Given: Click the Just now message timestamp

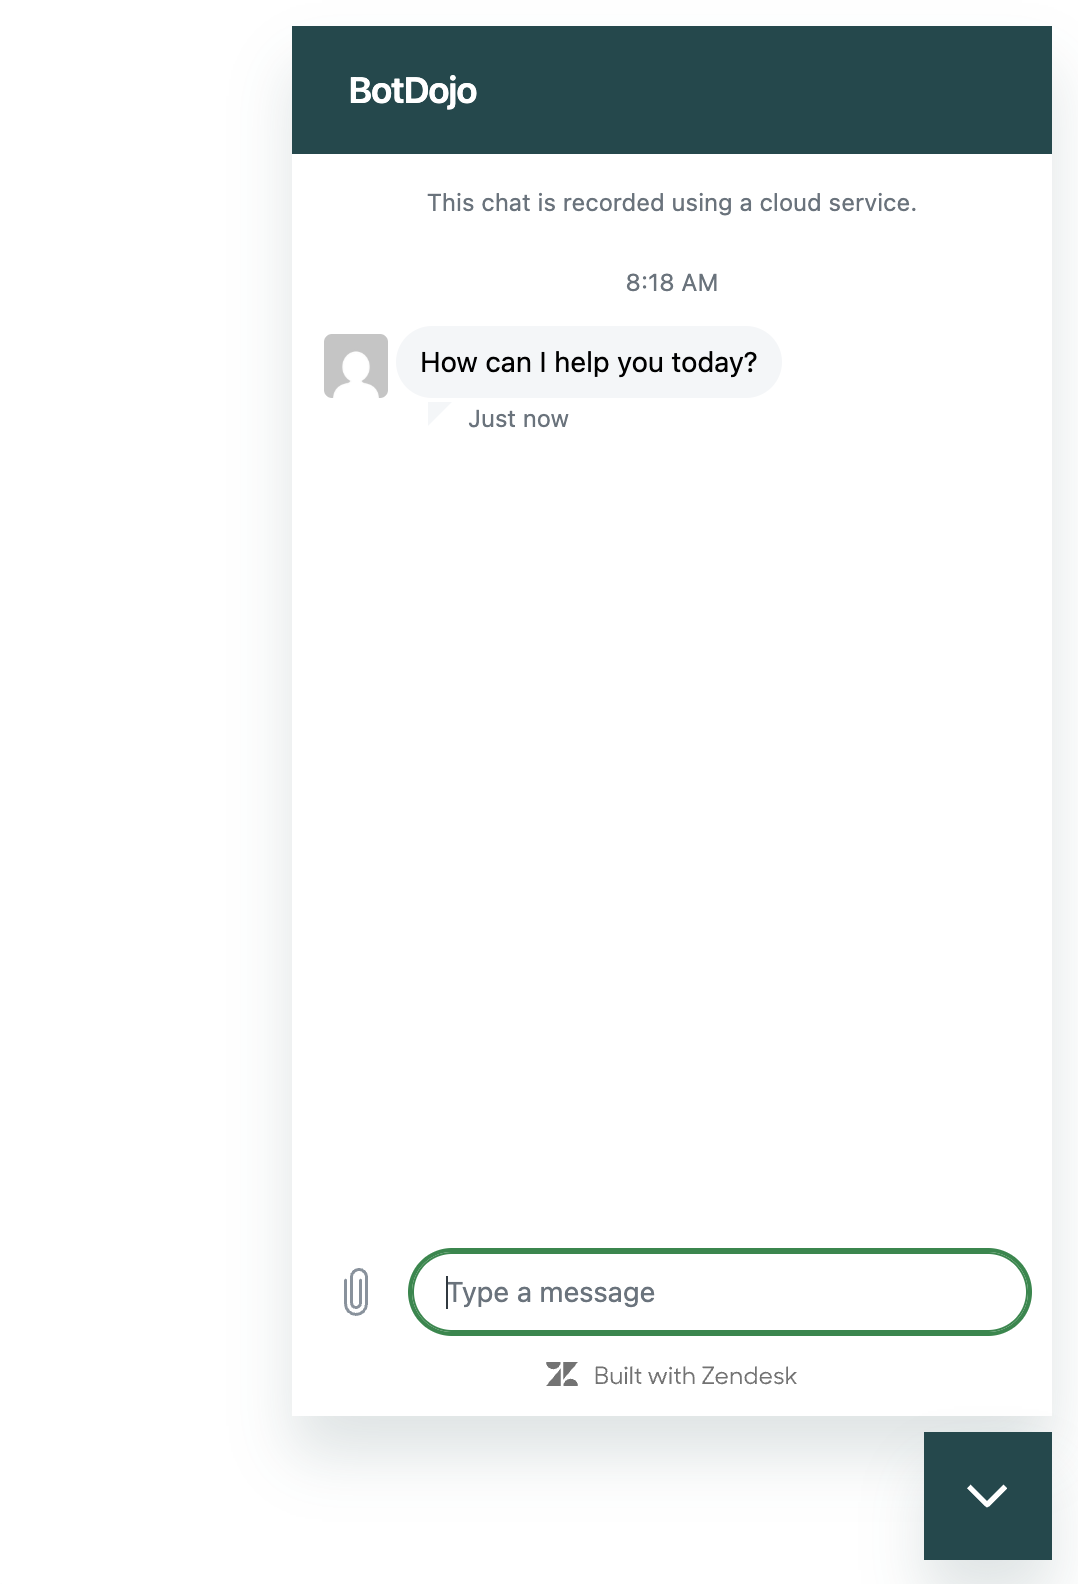Looking at the screenshot, I should click(518, 419).
